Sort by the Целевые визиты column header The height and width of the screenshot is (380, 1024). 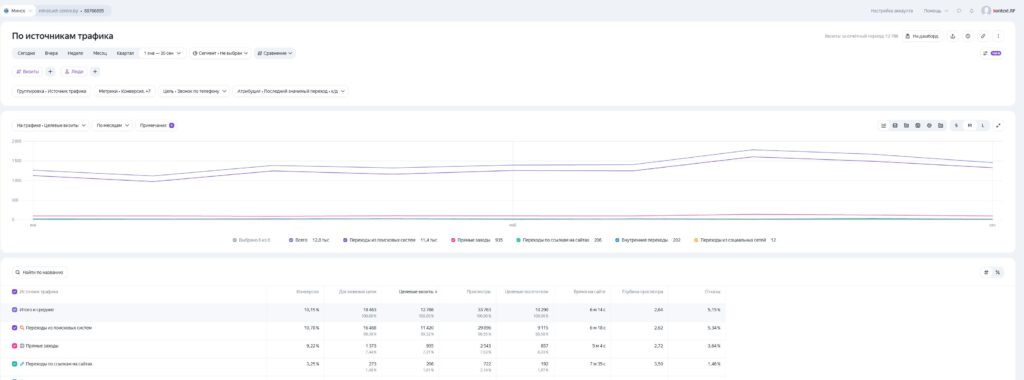[x=418, y=292]
